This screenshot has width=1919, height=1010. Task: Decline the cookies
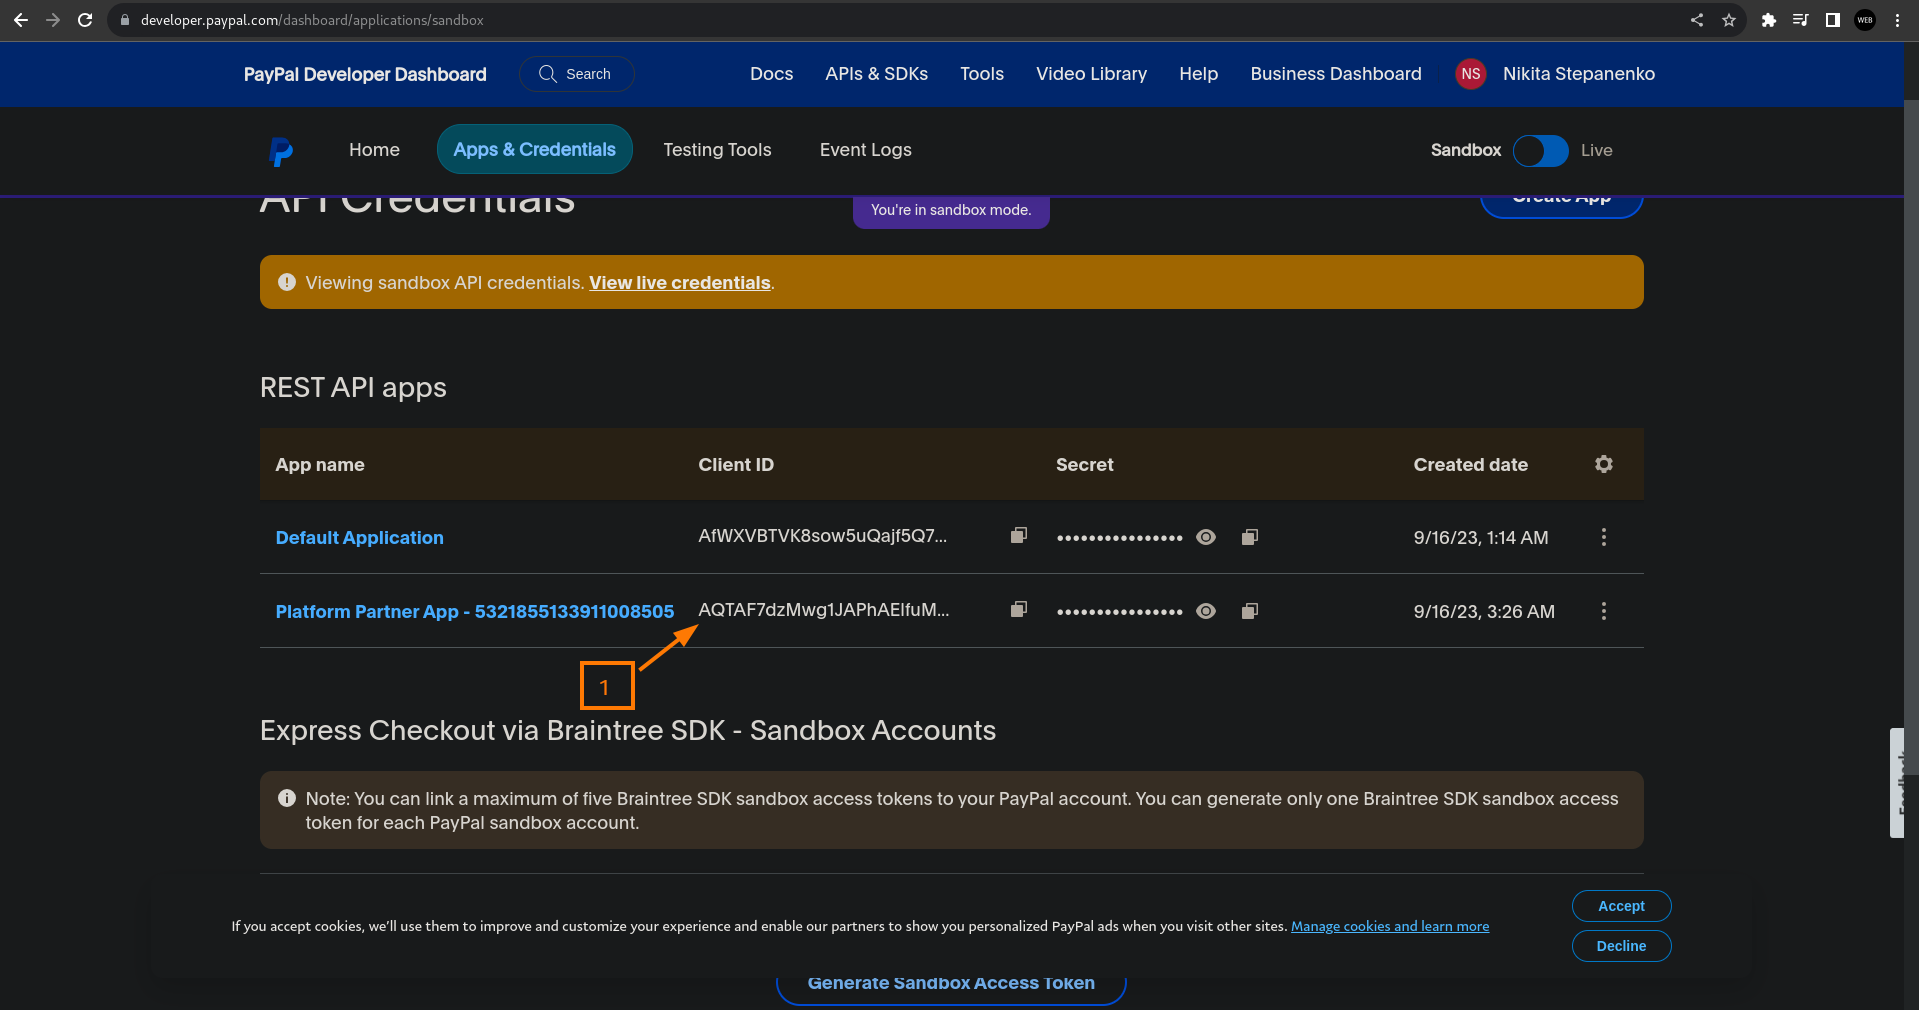1621,946
